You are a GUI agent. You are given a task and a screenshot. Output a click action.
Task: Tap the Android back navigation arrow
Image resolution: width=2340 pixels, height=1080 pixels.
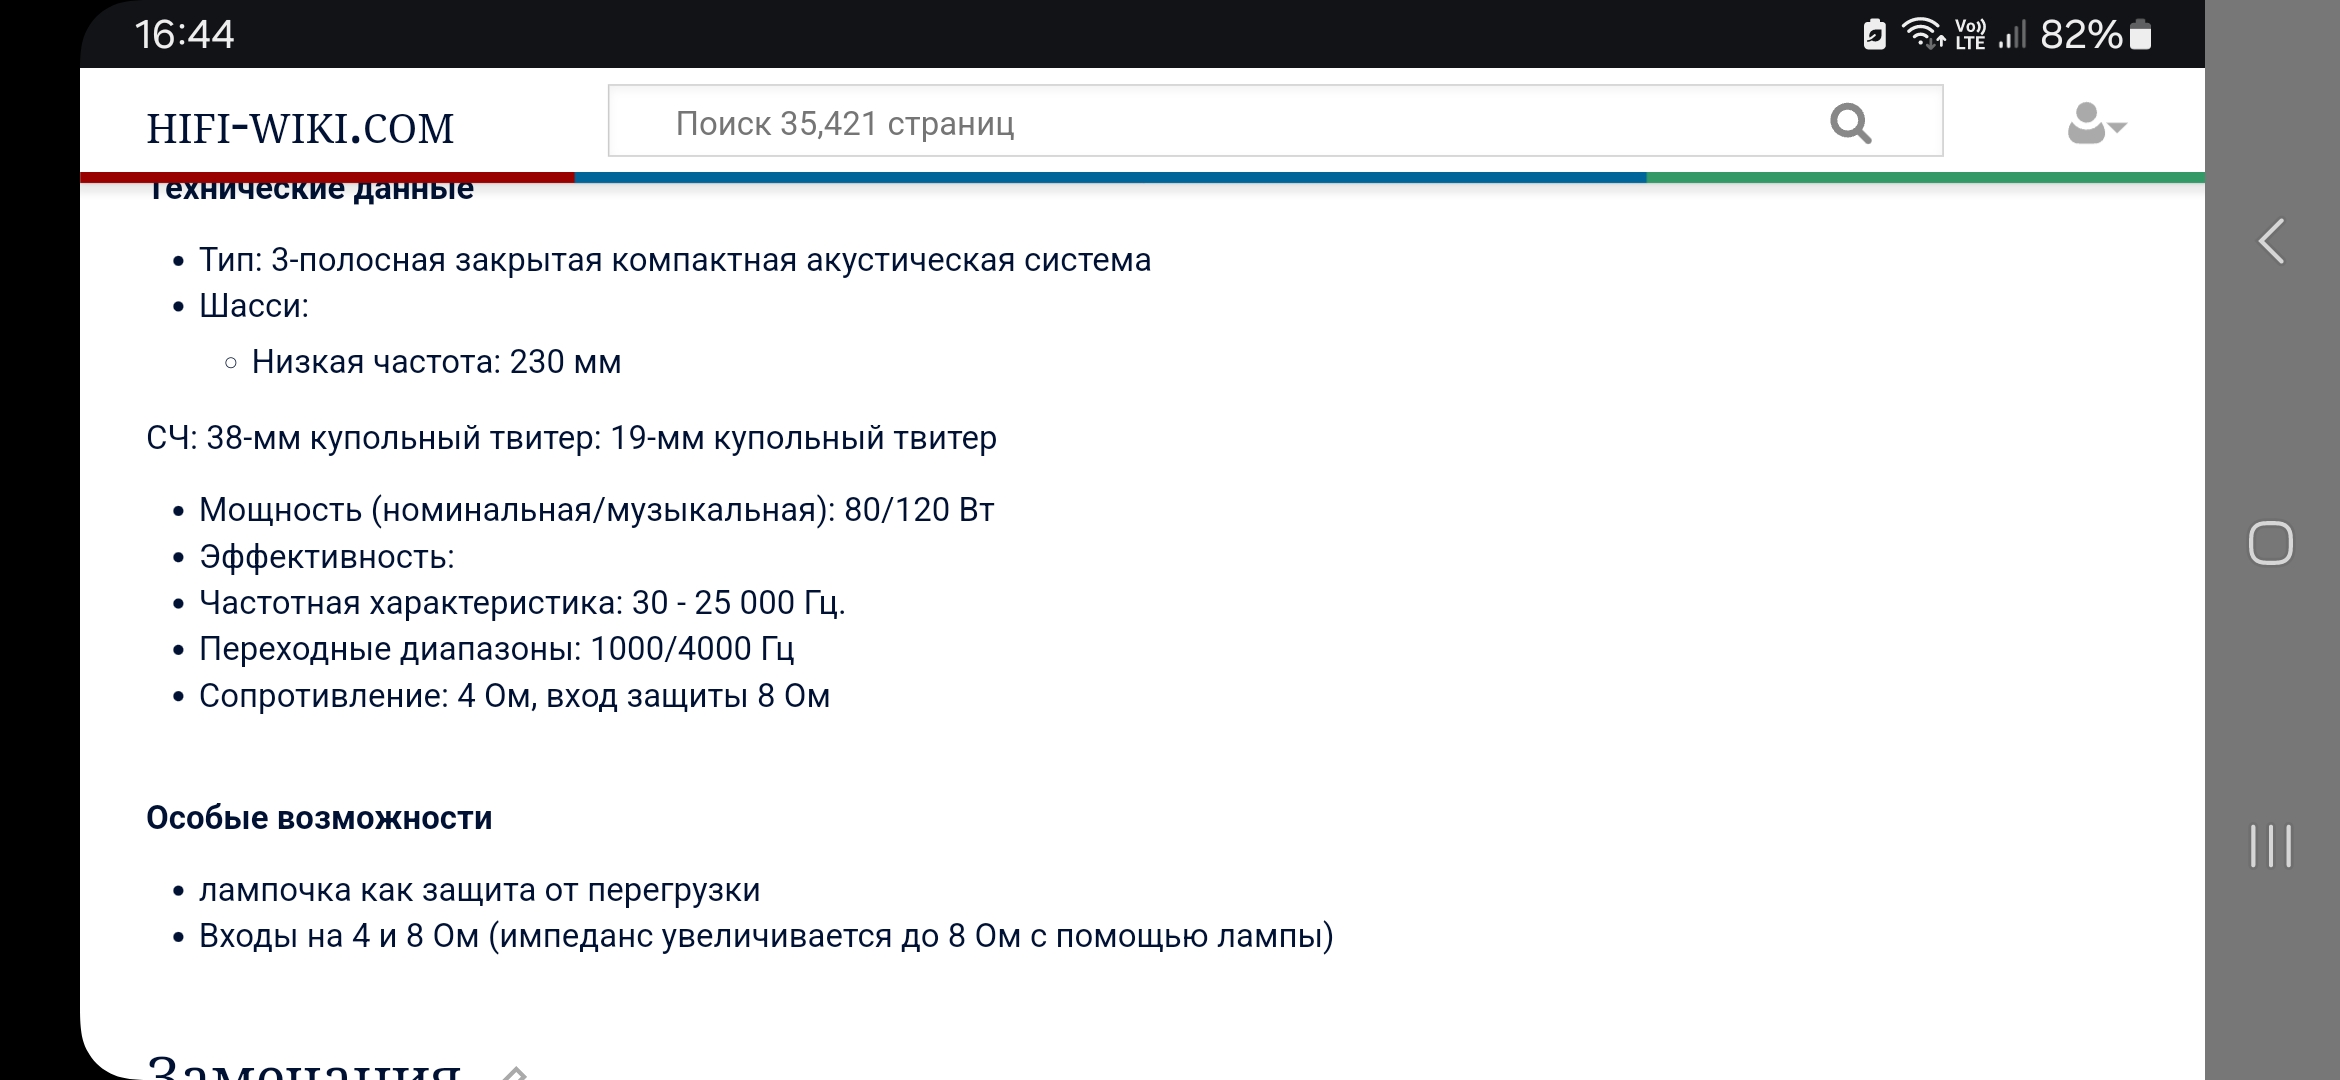2271,241
